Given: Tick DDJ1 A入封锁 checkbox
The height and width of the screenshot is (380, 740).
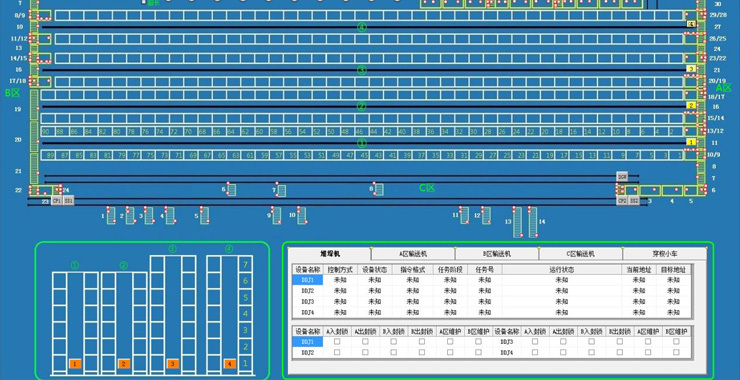Looking at the screenshot, I should pyautogui.click(x=337, y=341).
